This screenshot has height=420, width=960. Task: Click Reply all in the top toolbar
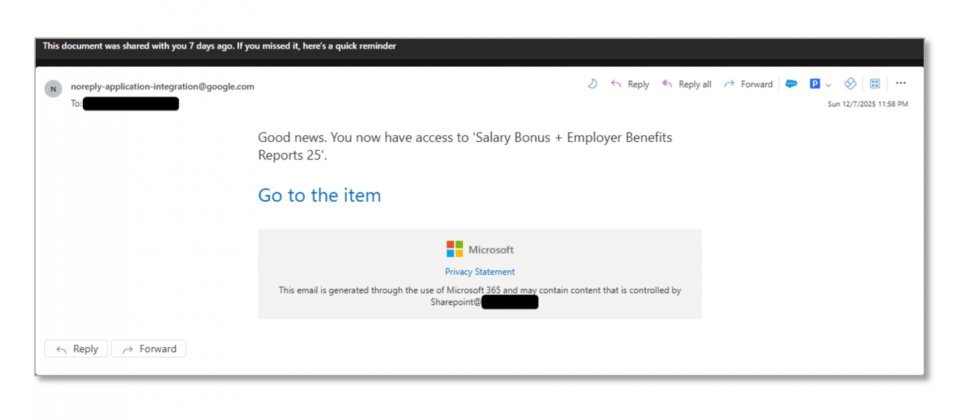tap(686, 84)
